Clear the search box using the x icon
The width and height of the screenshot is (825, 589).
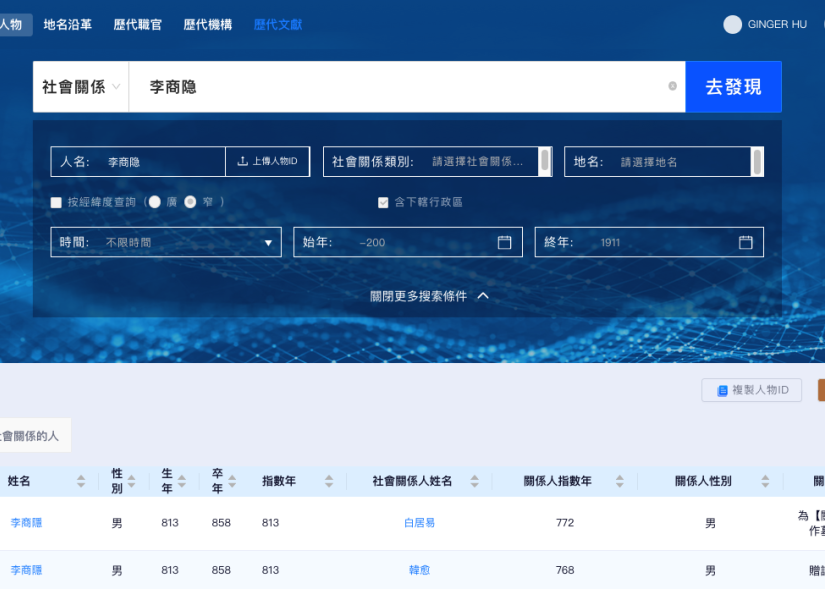click(671, 87)
